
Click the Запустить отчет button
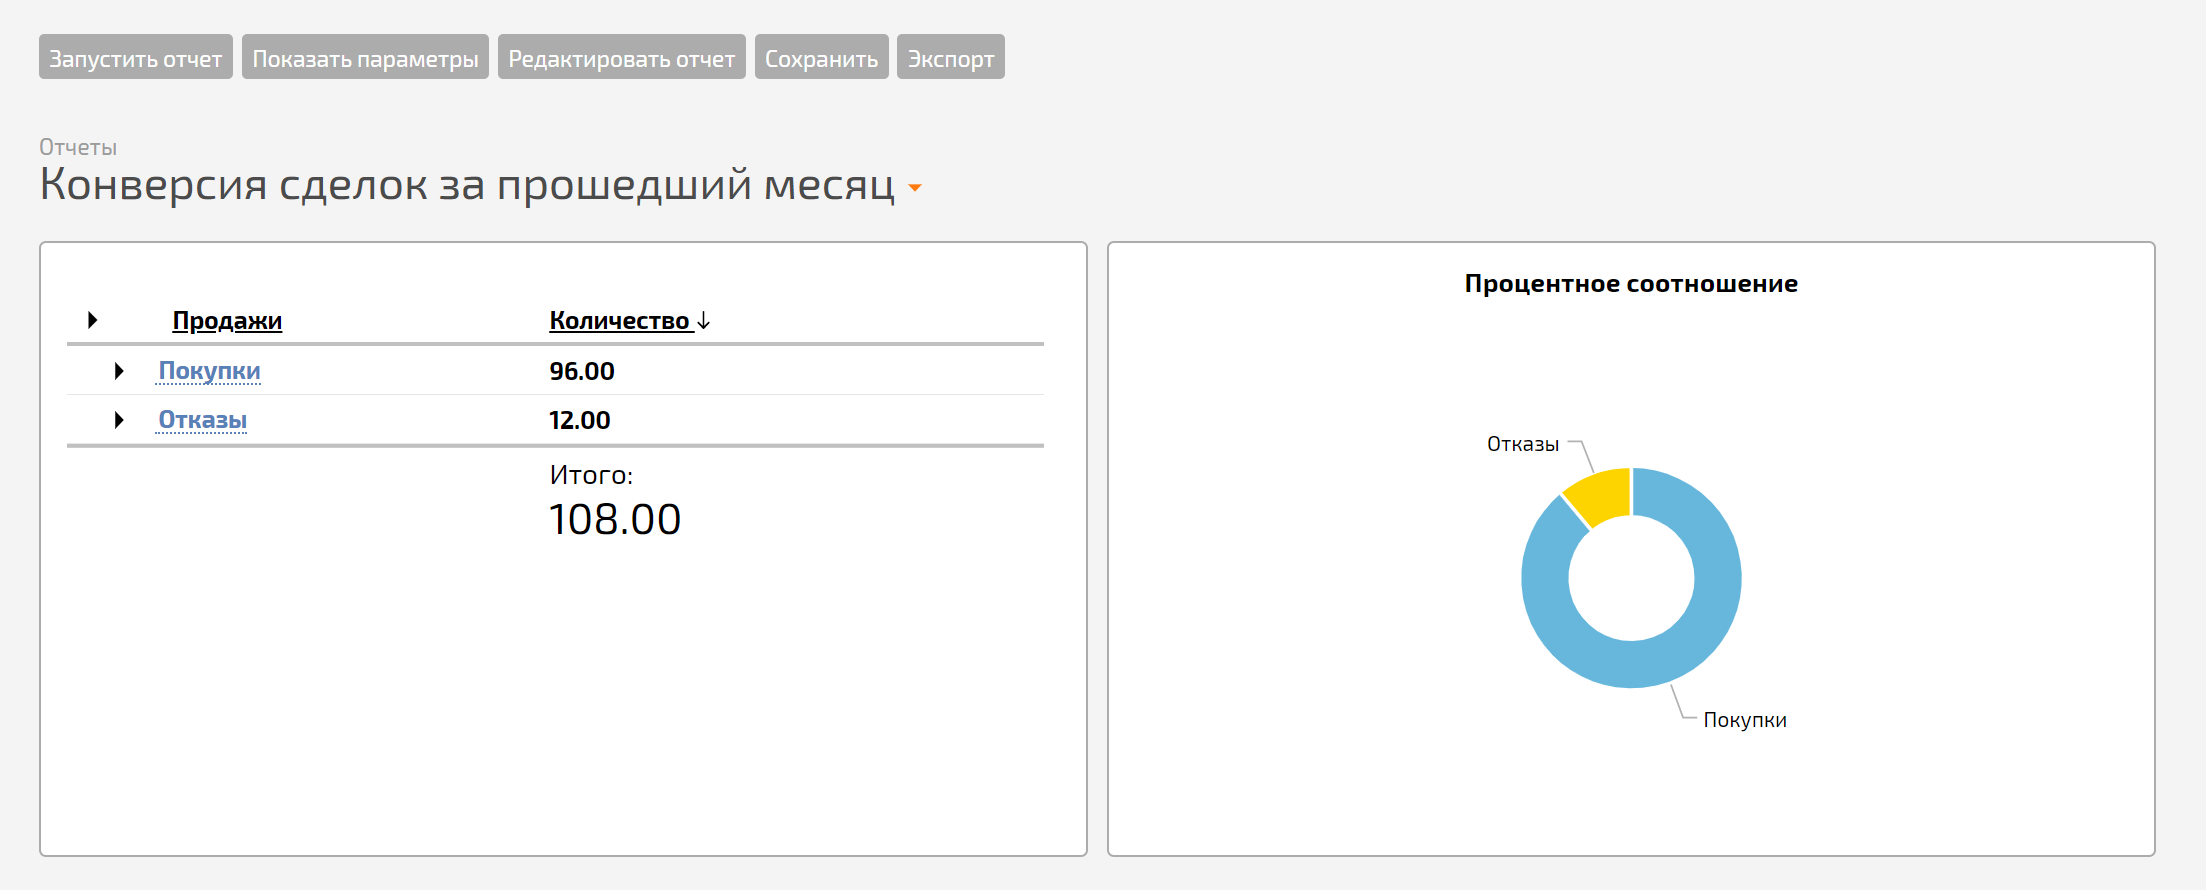[136, 57]
